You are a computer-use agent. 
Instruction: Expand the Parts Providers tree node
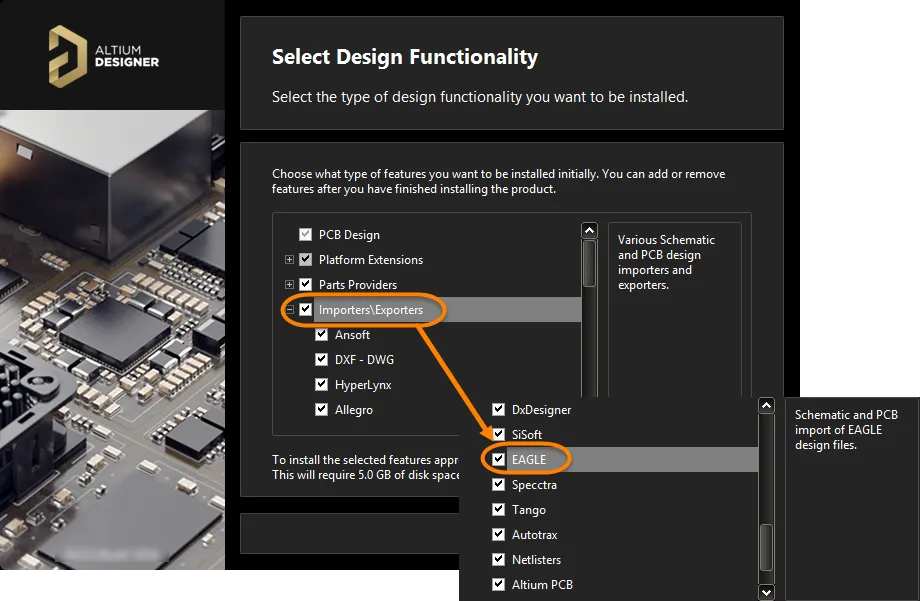coord(289,284)
